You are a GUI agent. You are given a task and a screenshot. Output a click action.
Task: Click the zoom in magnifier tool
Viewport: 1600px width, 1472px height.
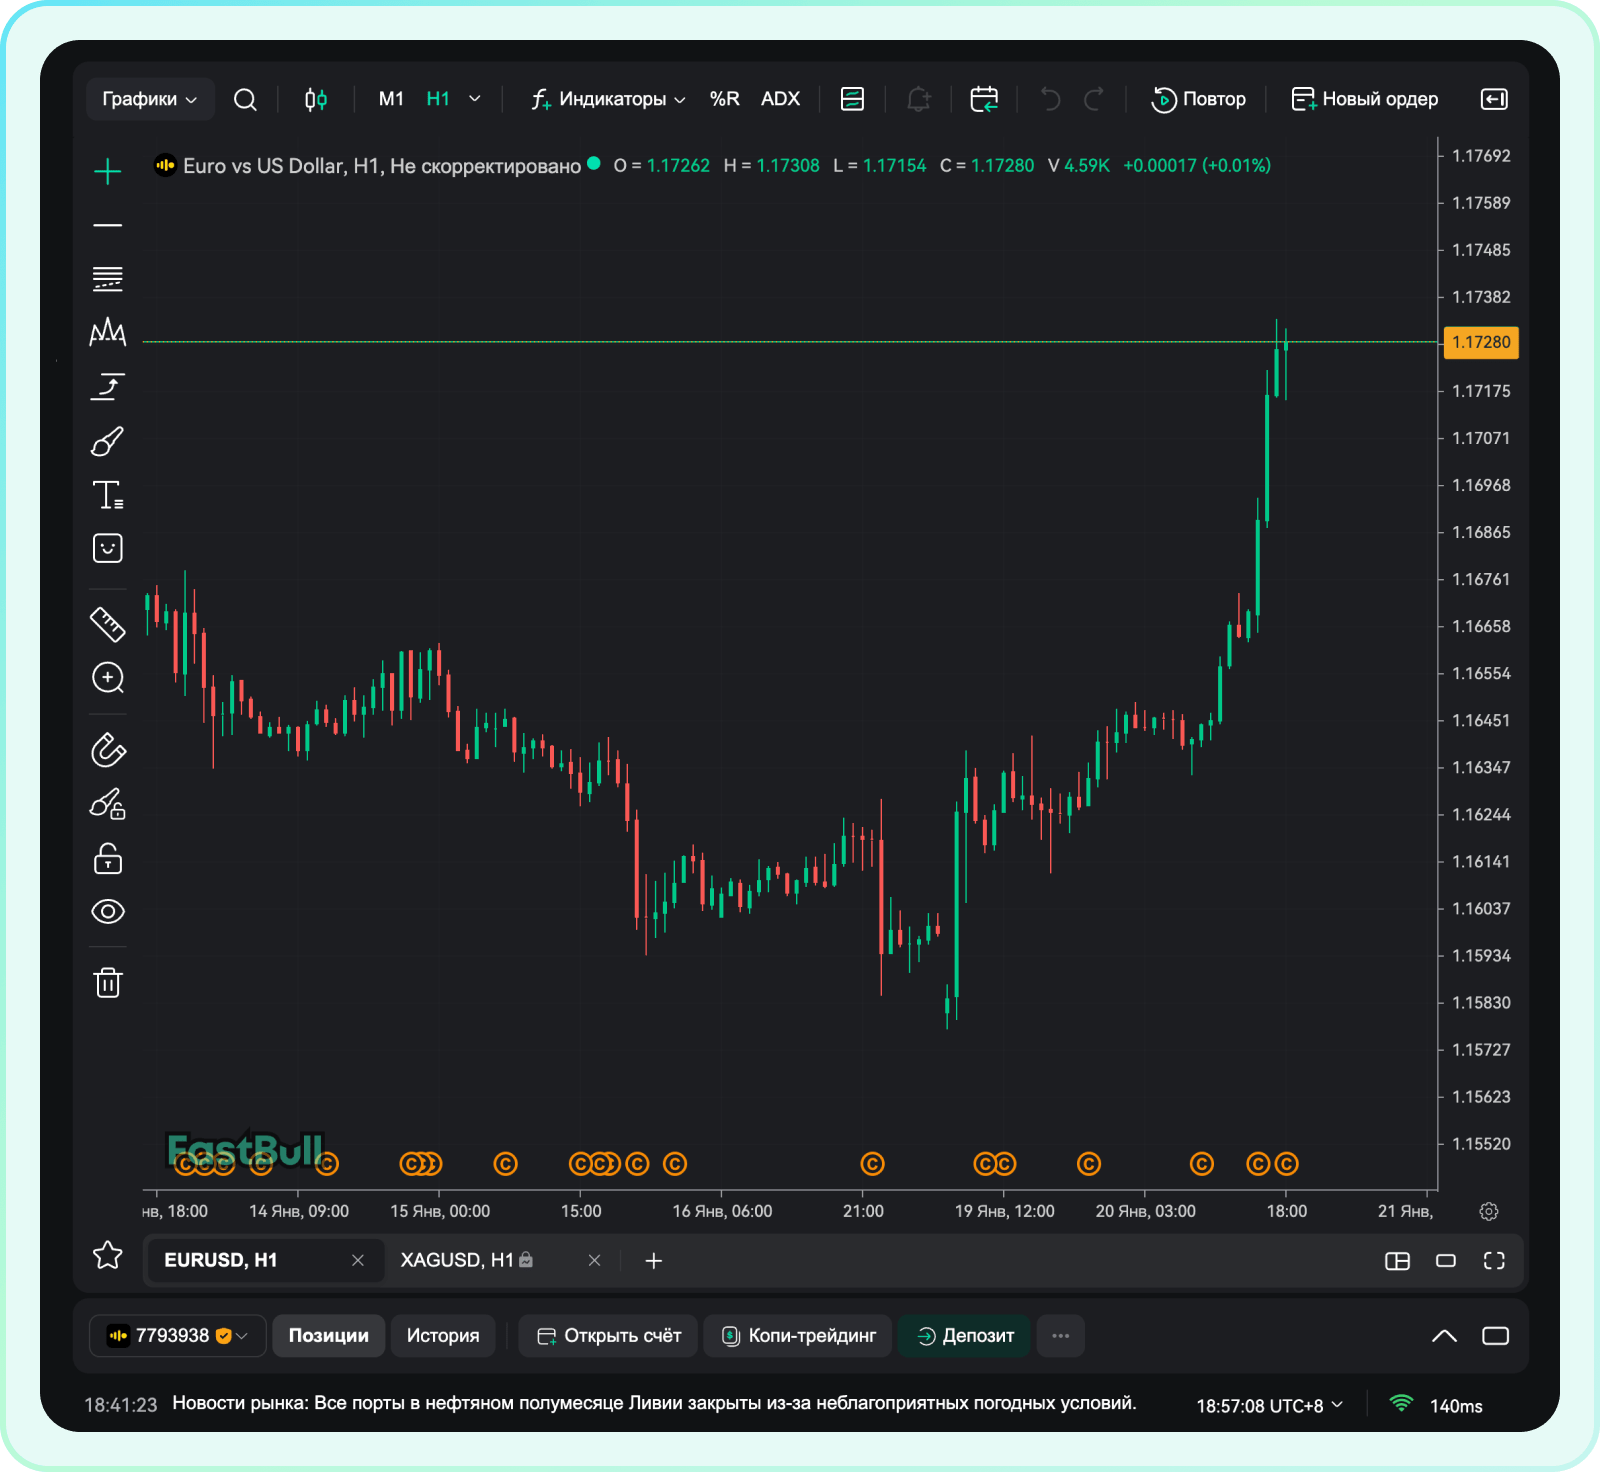pyautogui.click(x=108, y=678)
